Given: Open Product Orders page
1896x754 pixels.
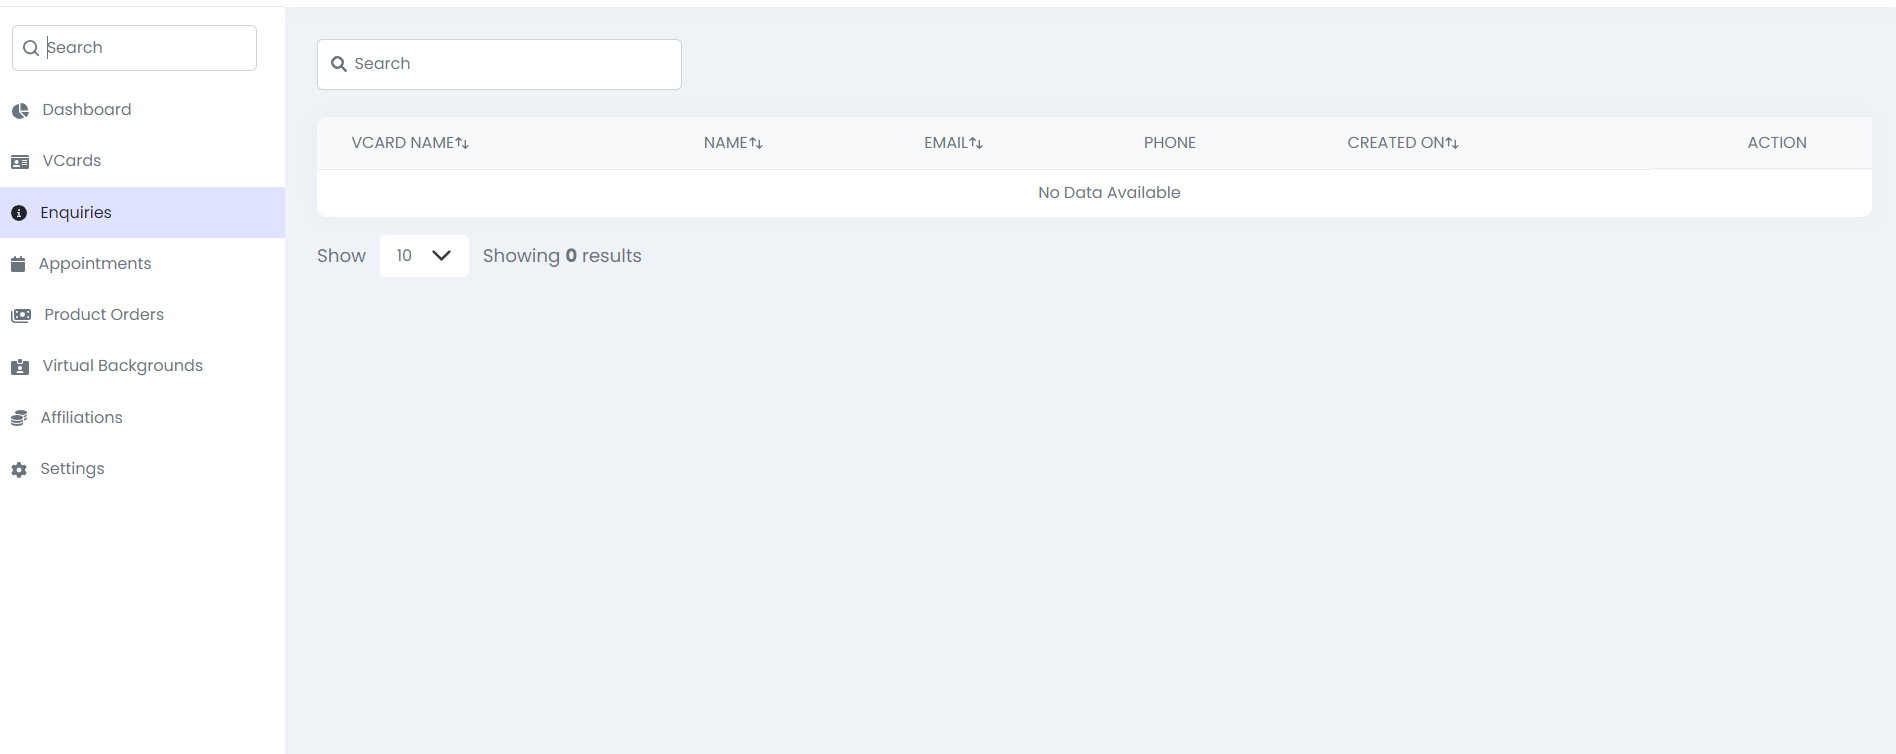Looking at the screenshot, I should (x=104, y=315).
